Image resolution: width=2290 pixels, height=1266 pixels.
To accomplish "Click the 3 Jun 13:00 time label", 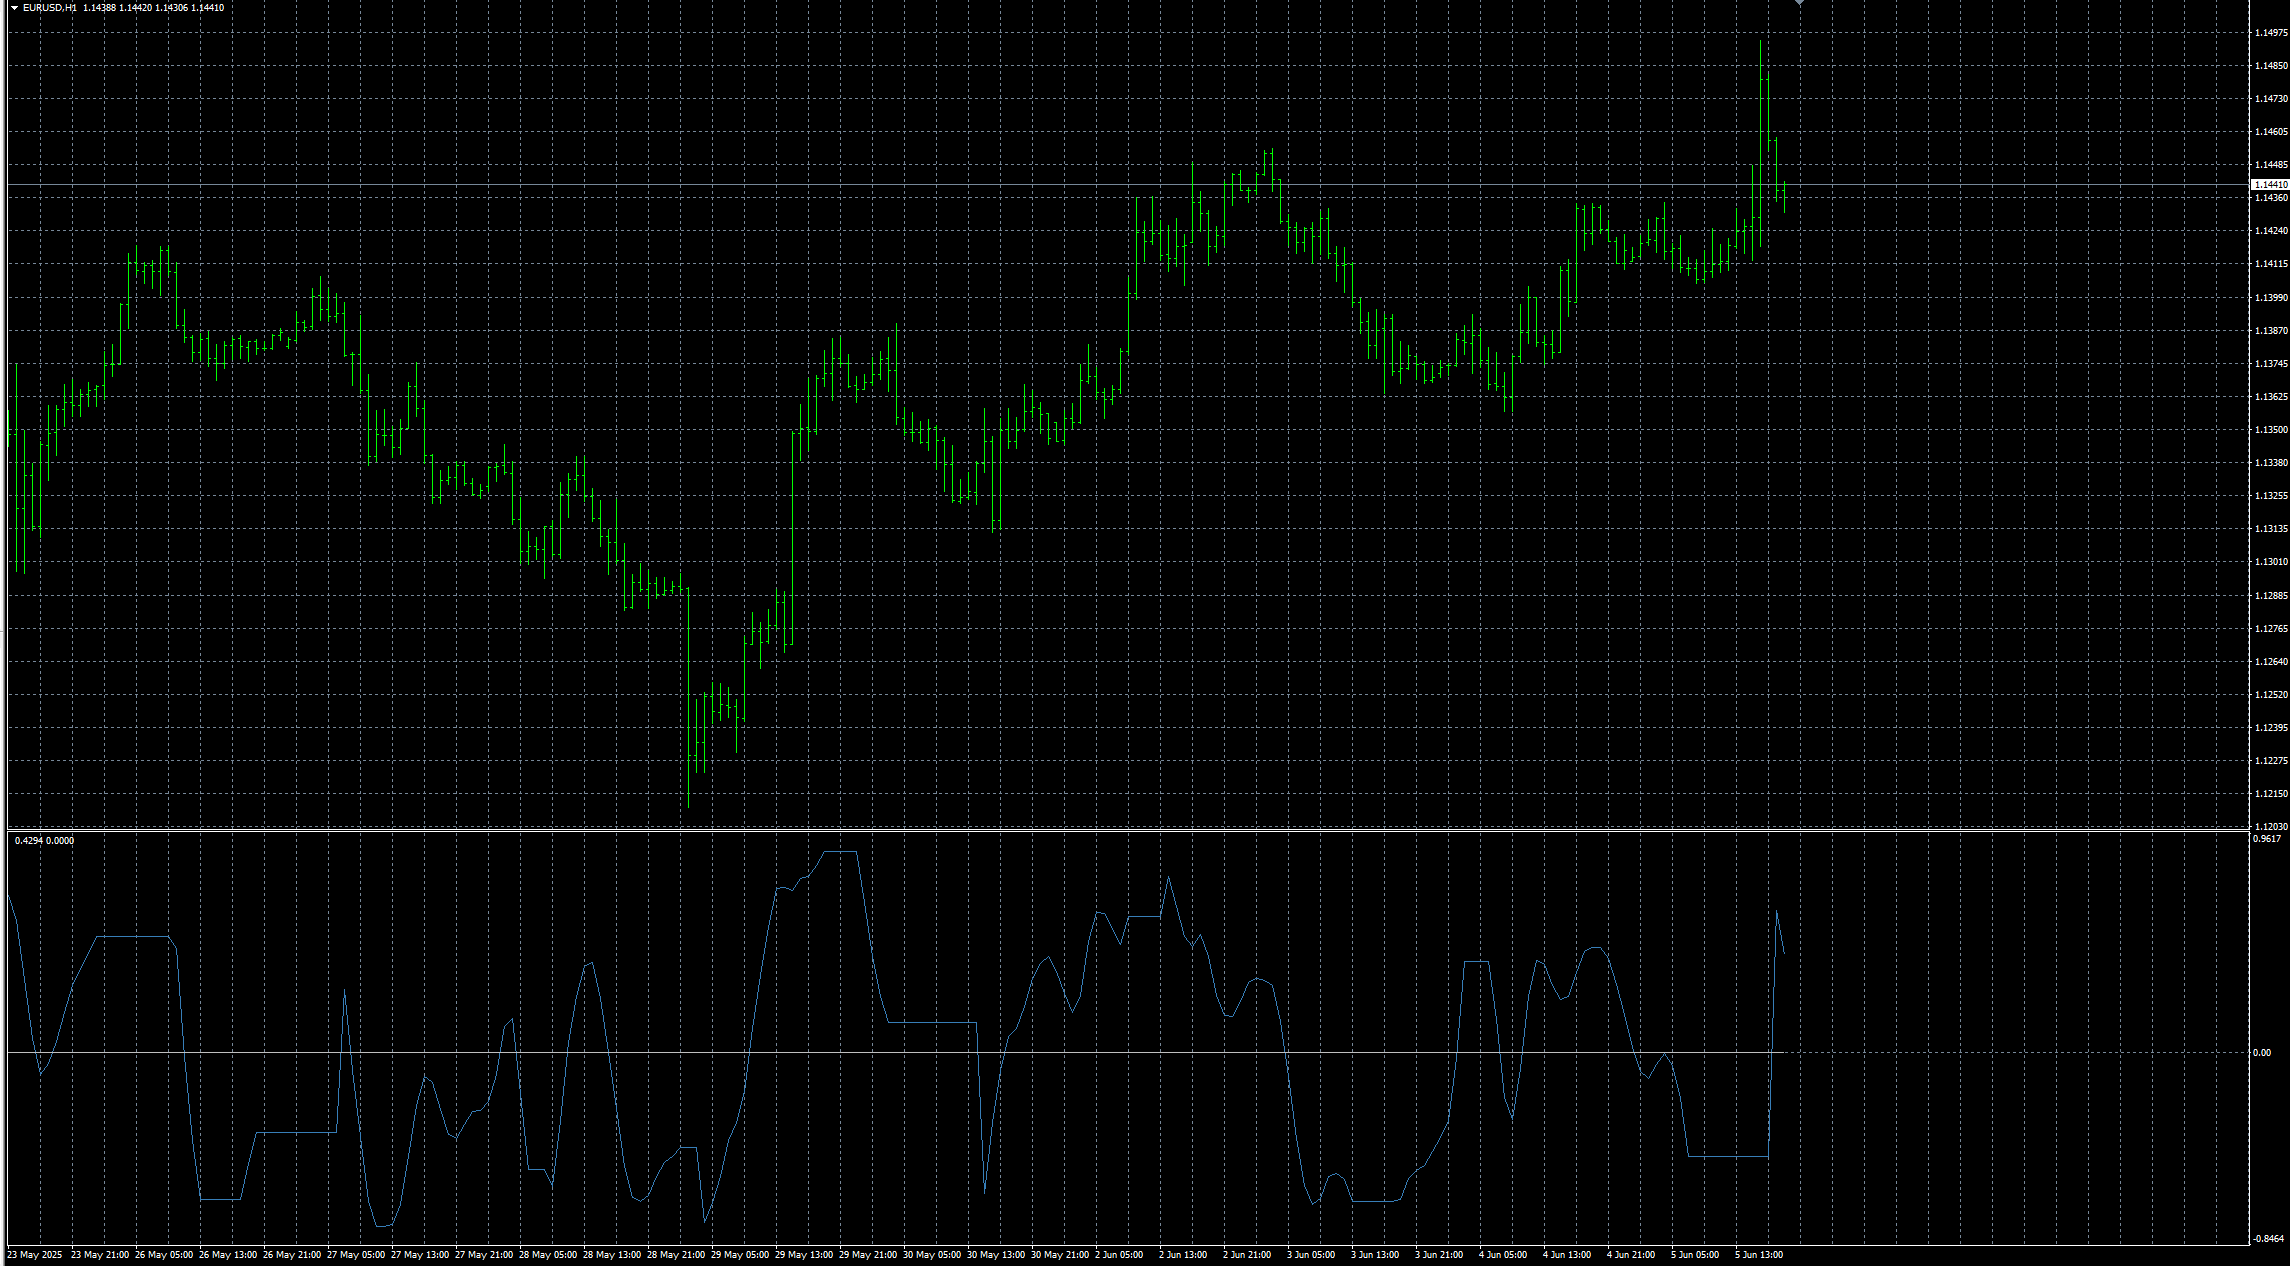I will (1375, 1255).
